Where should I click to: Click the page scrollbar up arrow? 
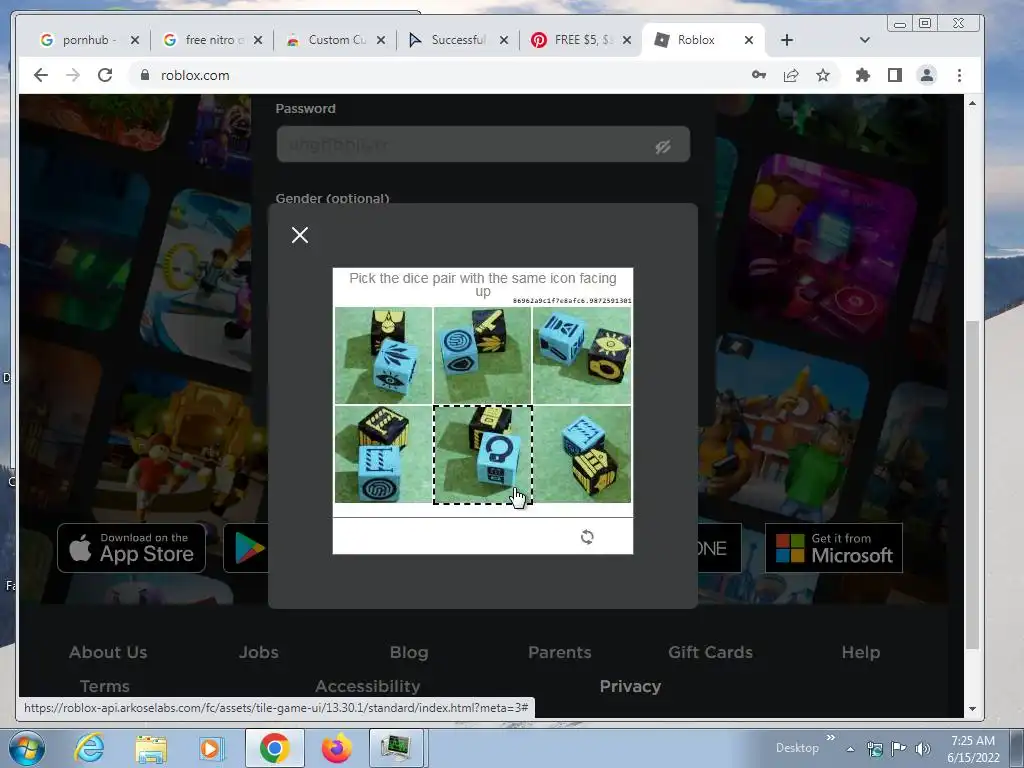[972, 103]
